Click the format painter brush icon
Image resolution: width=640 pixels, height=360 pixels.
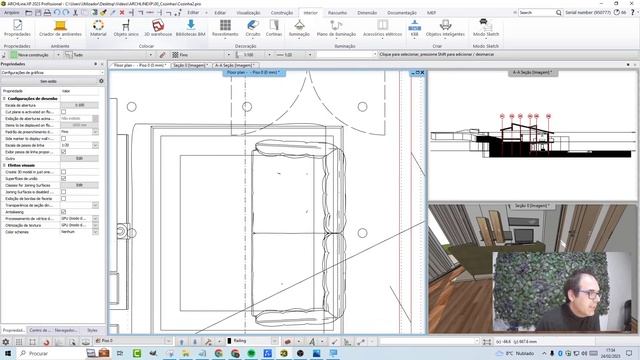[x=103, y=13]
